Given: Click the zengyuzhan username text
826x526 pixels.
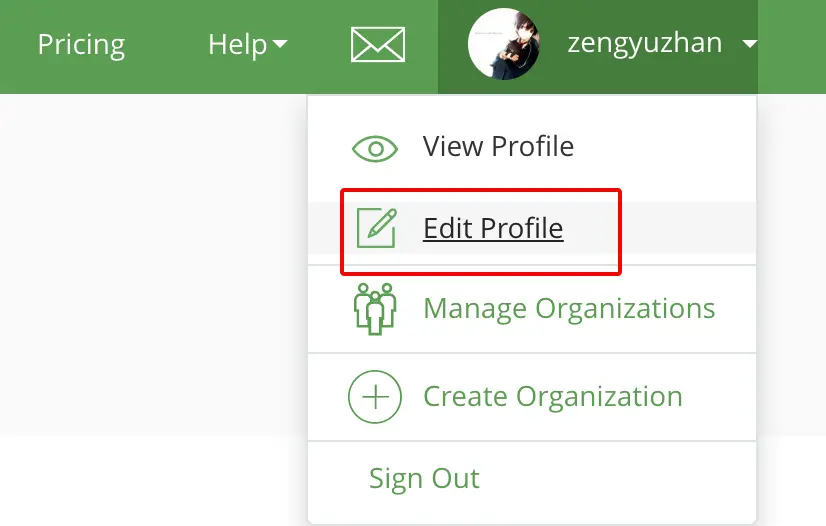Looking at the screenshot, I should point(645,44).
